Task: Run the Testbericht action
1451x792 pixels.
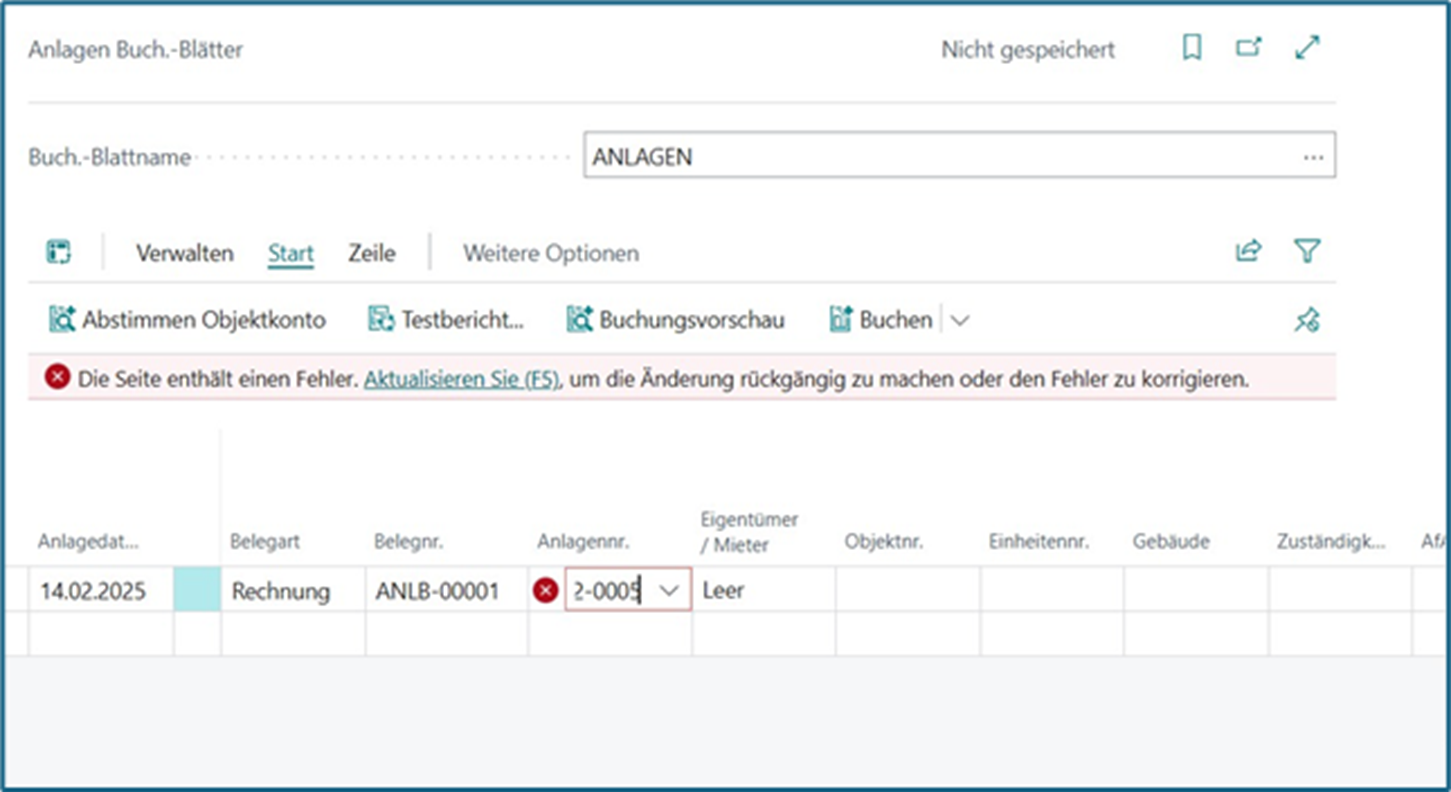Action: (x=446, y=320)
